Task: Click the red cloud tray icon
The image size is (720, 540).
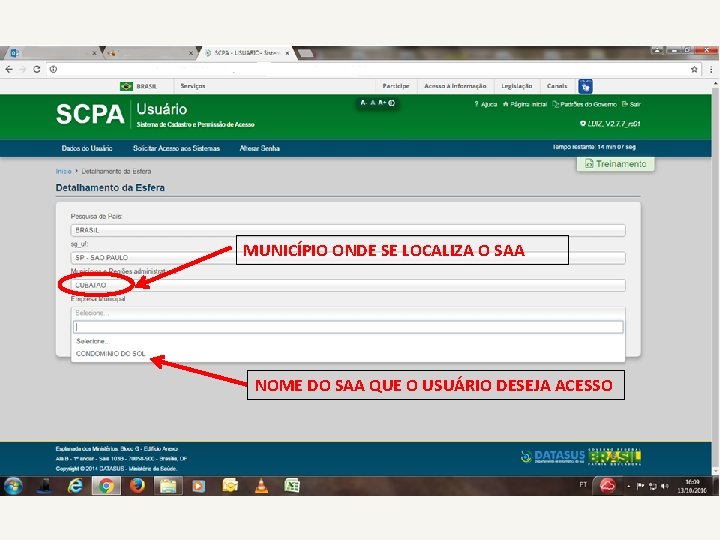Action: pos(608,486)
